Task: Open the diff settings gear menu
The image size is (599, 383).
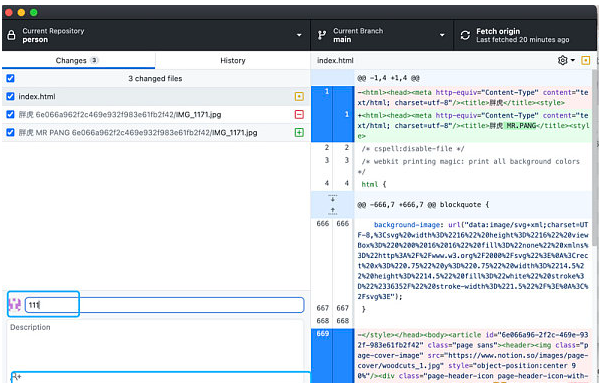Action: (566, 60)
